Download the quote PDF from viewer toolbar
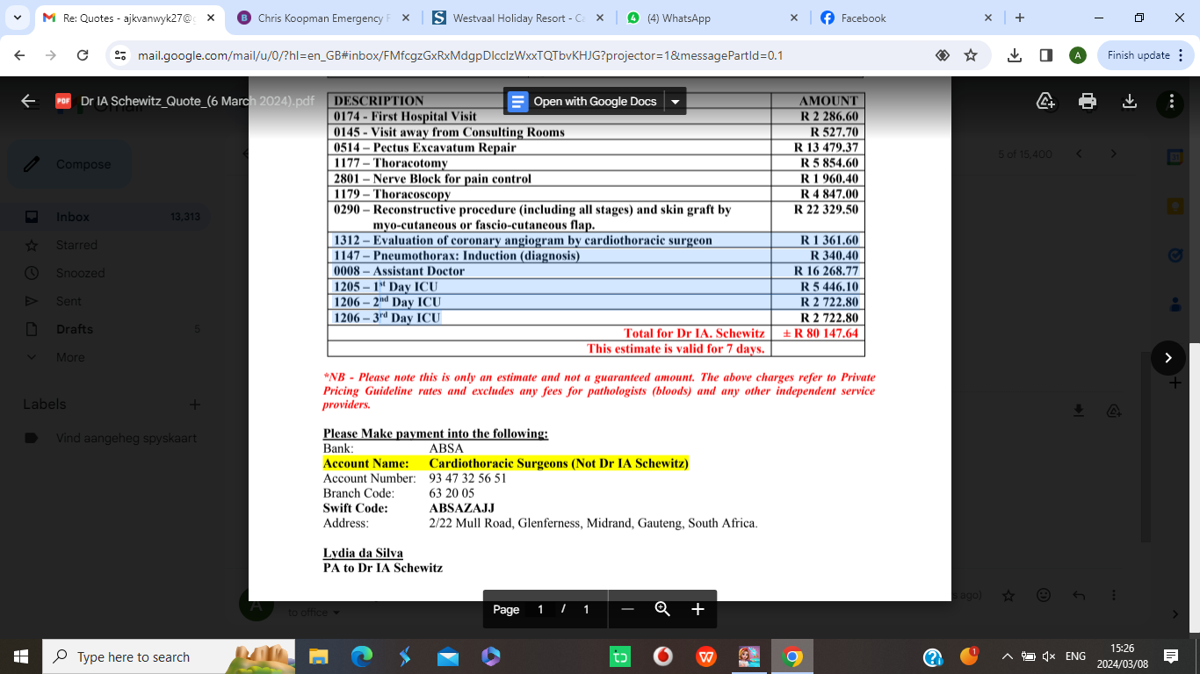The height and width of the screenshot is (674, 1200). click(1130, 101)
